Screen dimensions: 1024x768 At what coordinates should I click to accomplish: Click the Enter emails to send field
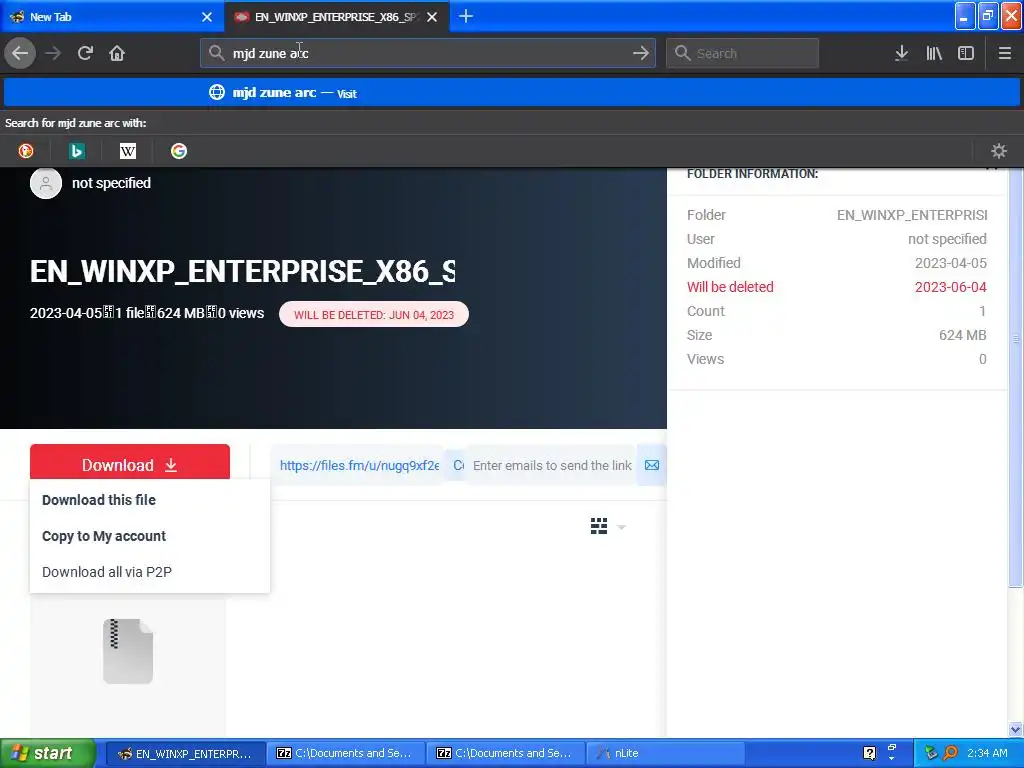[x=552, y=465]
